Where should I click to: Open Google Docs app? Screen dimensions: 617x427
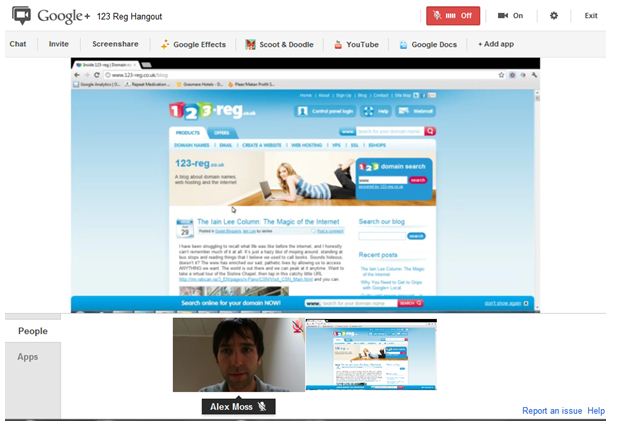(x=428, y=44)
